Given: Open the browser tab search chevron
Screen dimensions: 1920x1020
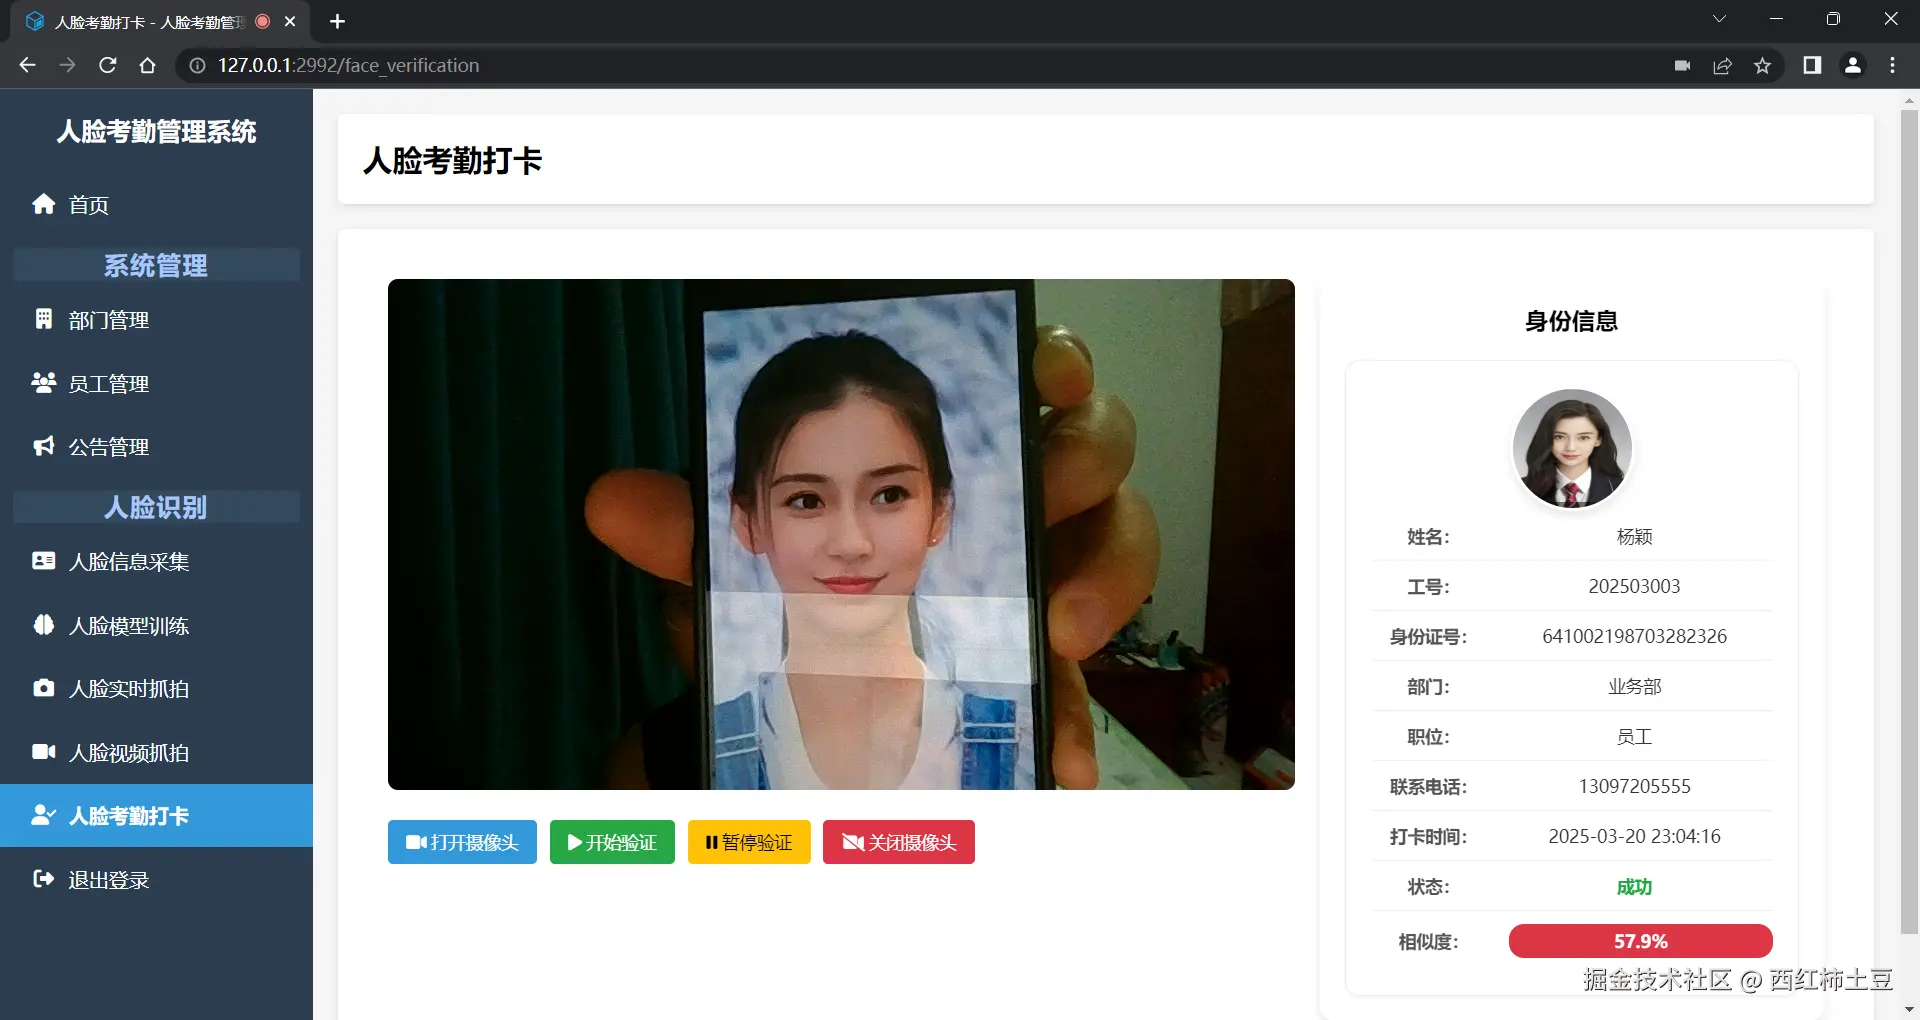Looking at the screenshot, I should (x=1719, y=18).
